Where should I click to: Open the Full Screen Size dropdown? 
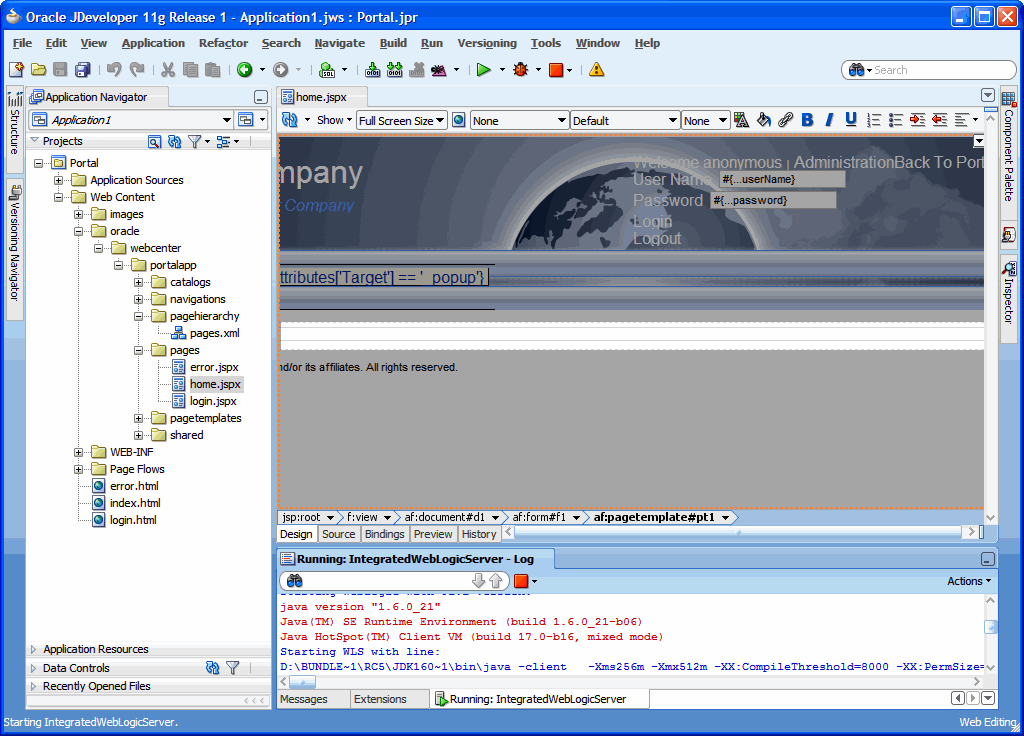[402, 121]
